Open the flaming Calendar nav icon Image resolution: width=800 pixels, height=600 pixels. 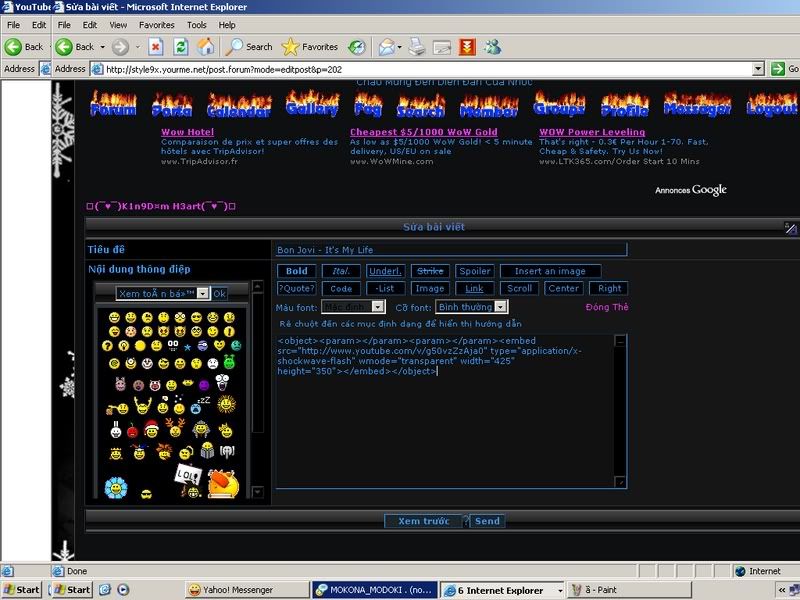click(x=239, y=105)
